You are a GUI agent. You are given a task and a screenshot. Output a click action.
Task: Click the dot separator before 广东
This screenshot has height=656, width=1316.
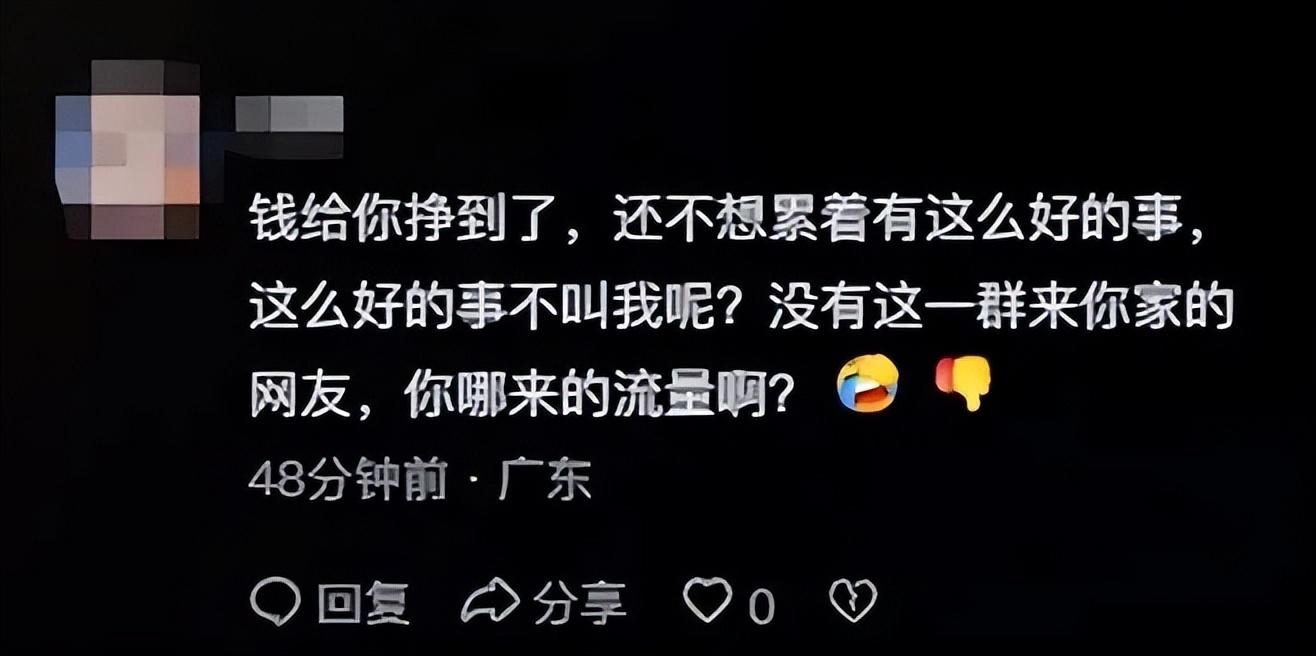pos(474,485)
